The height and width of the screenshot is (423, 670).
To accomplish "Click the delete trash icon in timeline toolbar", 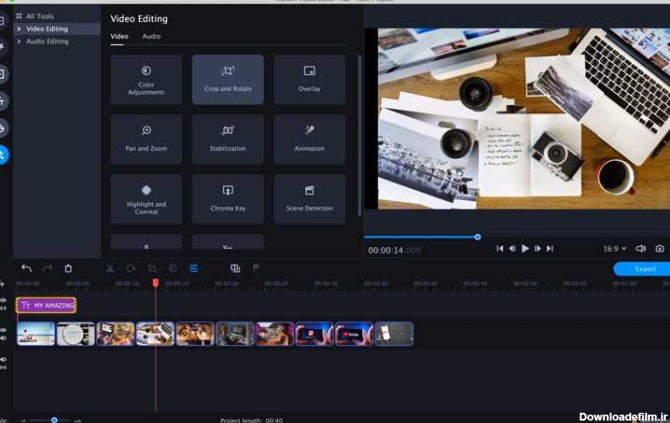I will click(x=68, y=268).
